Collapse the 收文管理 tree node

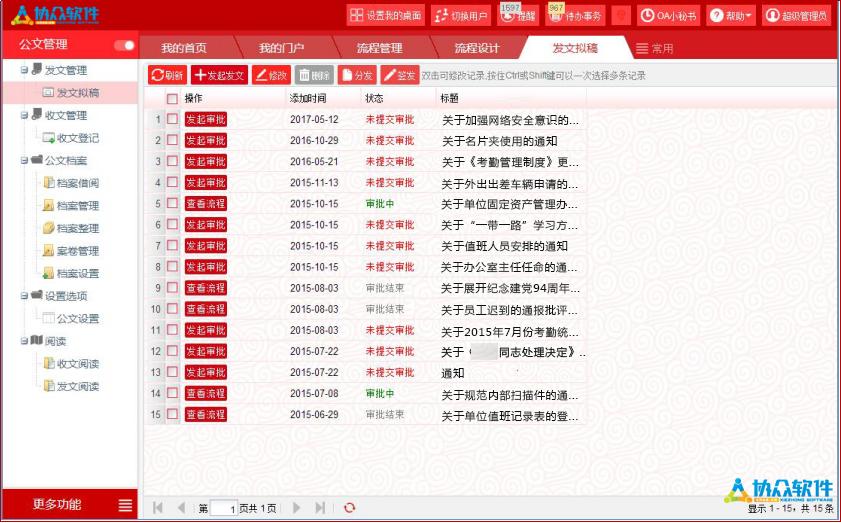point(24,115)
